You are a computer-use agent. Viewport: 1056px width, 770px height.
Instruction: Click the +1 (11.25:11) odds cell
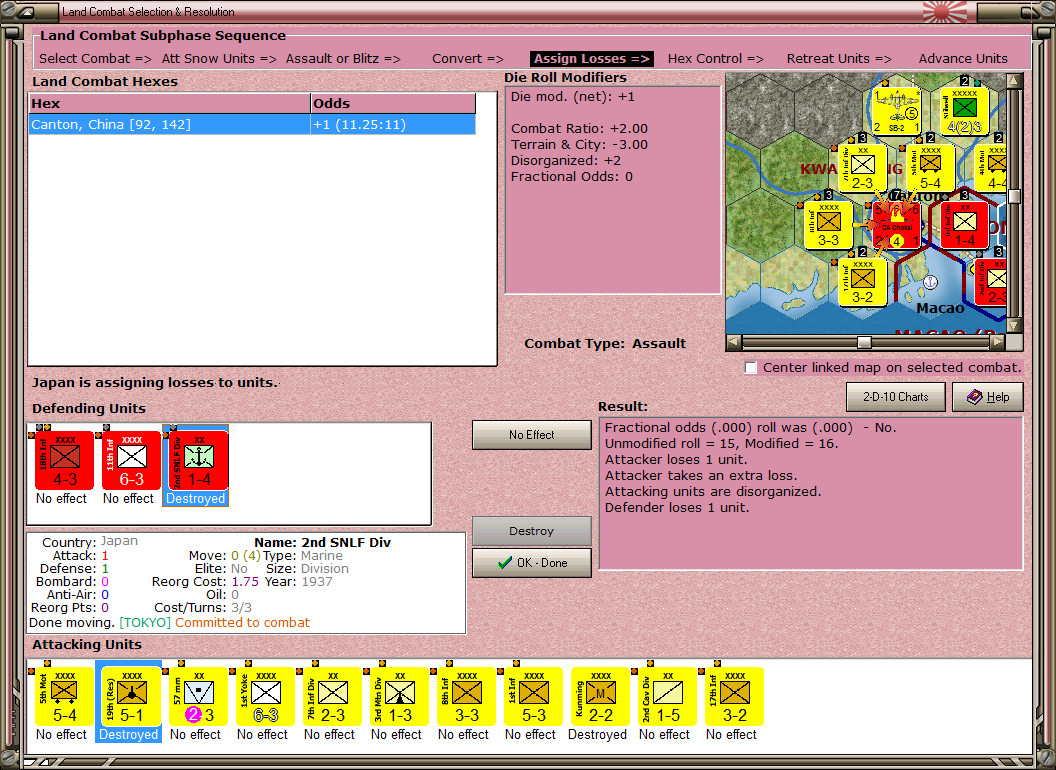pos(393,125)
